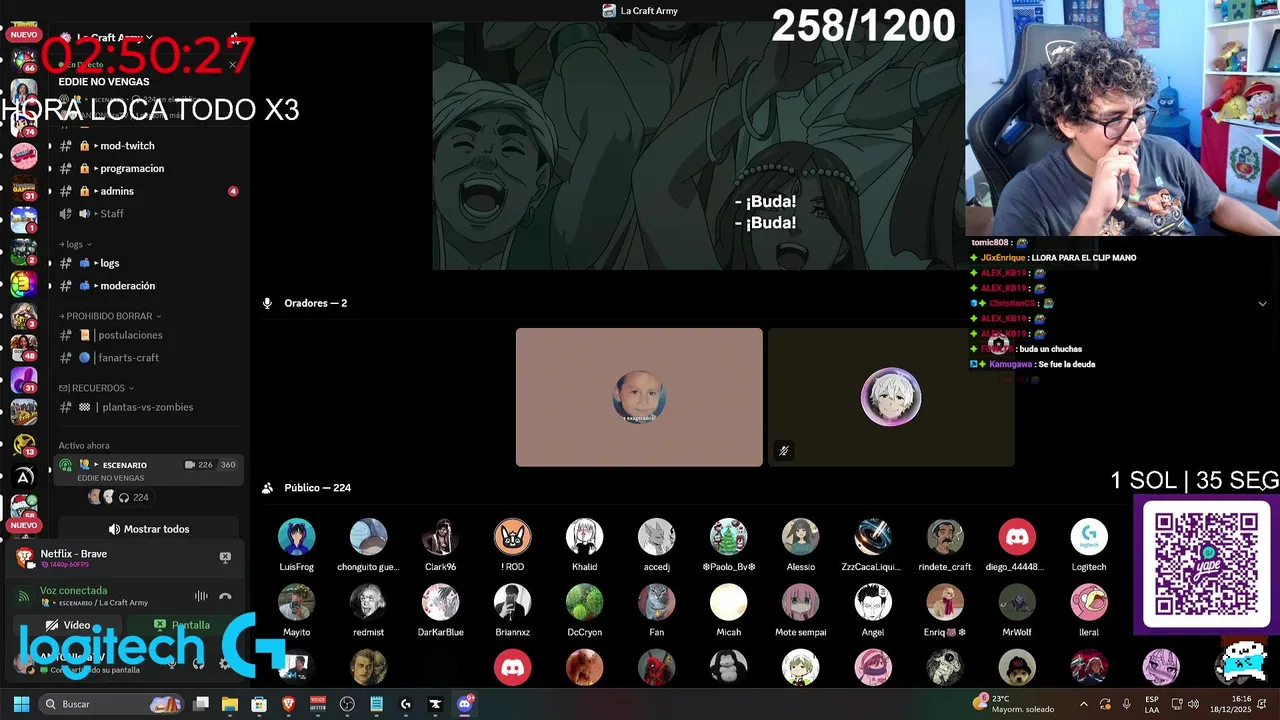Image resolution: width=1280 pixels, height=720 pixels.
Task: Open the plantas-vs-zombies channel
Action: click(x=146, y=407)
